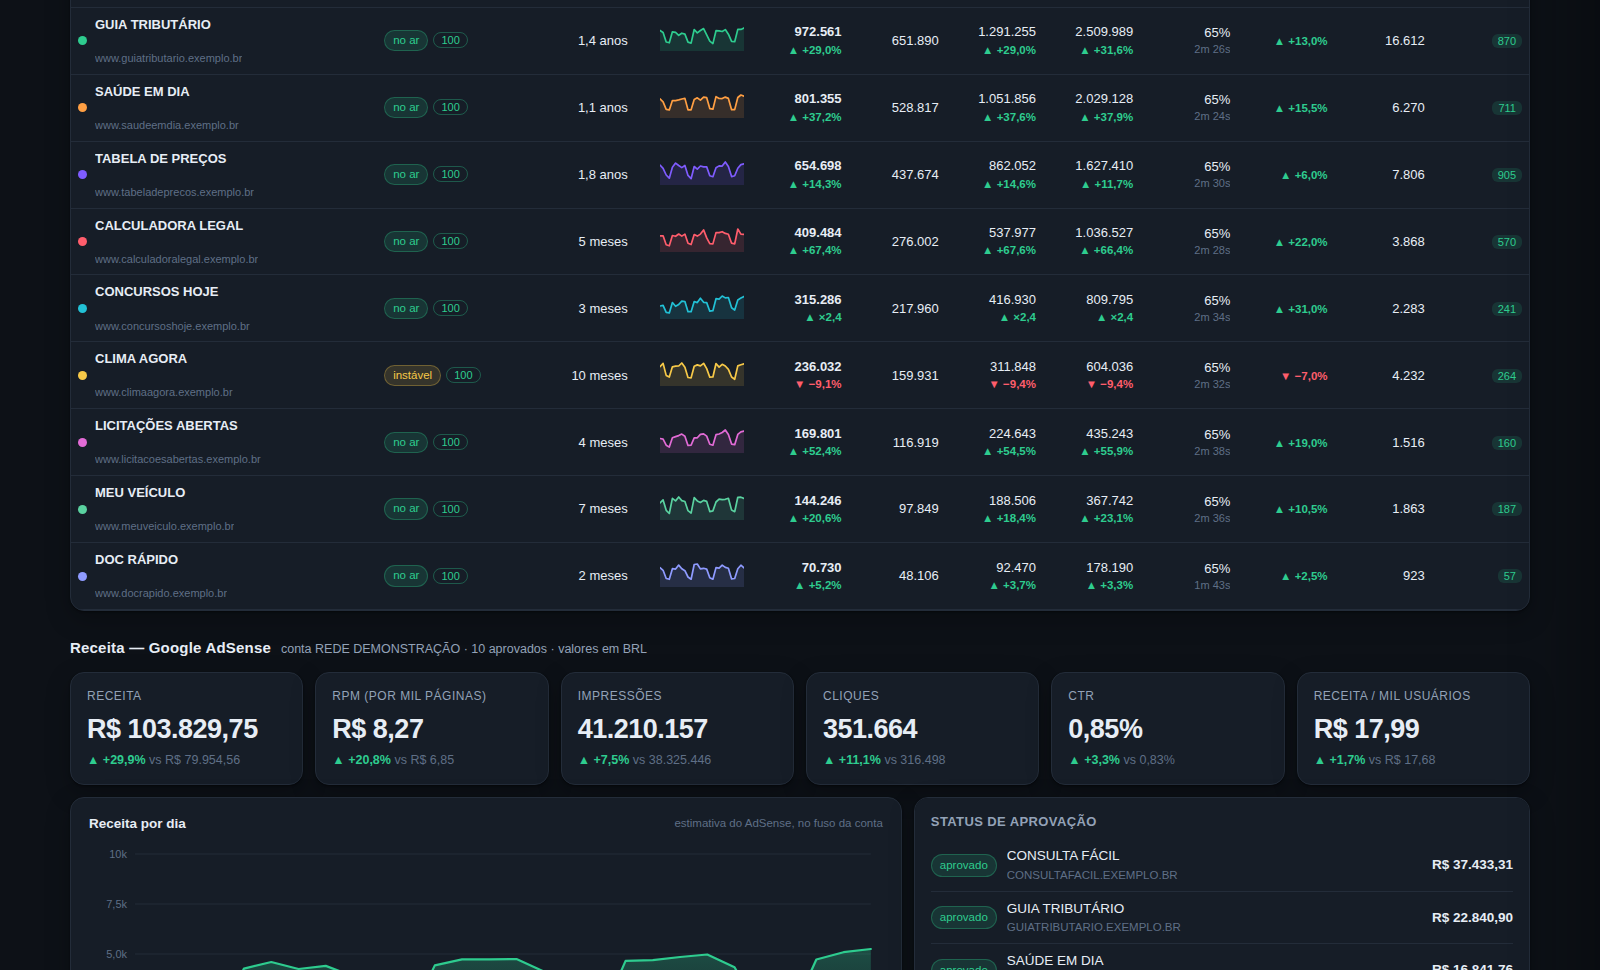The height and width of the screenshot is (970, 1600).
Task: Click the 'instável' badge on Clima Agora
Action: click(412, 375)
